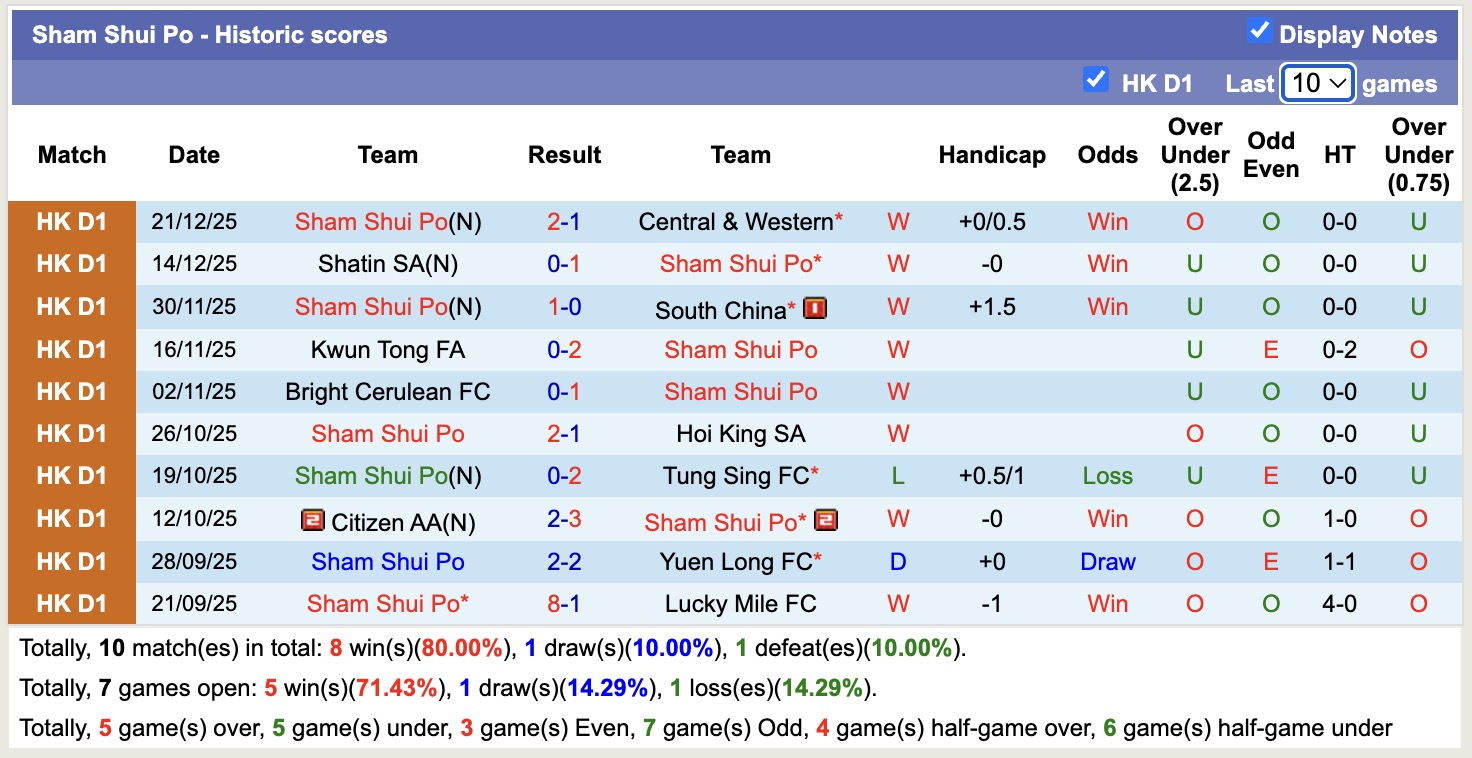This screenshot has width=1472, height=758.
Task: Click the red card icon beside South China
Action: pos(815,308)
